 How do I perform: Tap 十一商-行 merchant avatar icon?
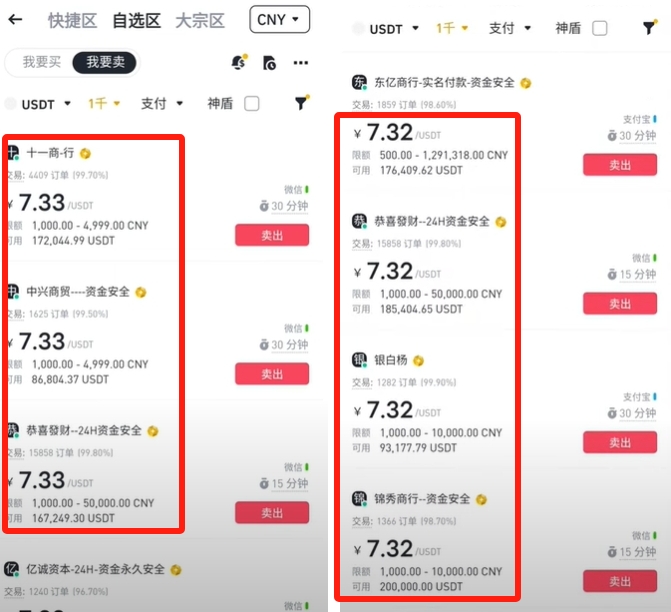pos(13,152)
